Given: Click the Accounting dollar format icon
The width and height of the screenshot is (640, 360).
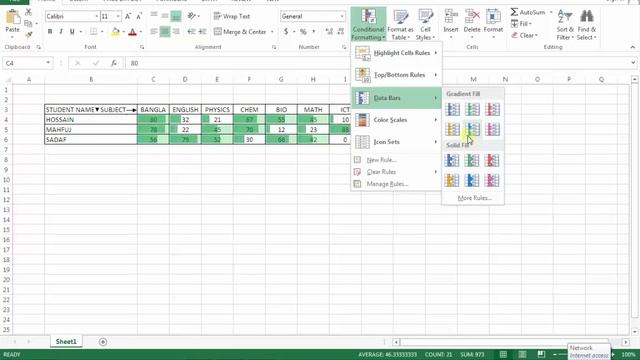Looking at the screenshot, I should [286, 31].
